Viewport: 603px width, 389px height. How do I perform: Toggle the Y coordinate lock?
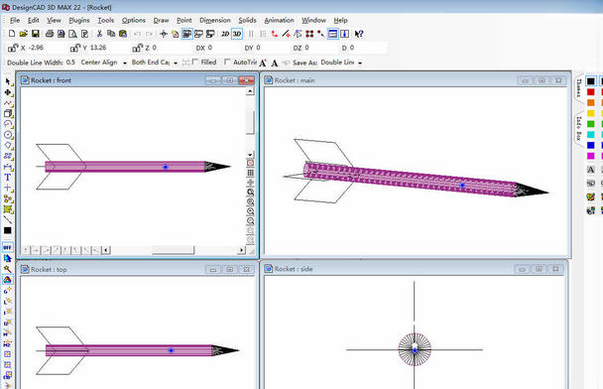tap(75, 48)
